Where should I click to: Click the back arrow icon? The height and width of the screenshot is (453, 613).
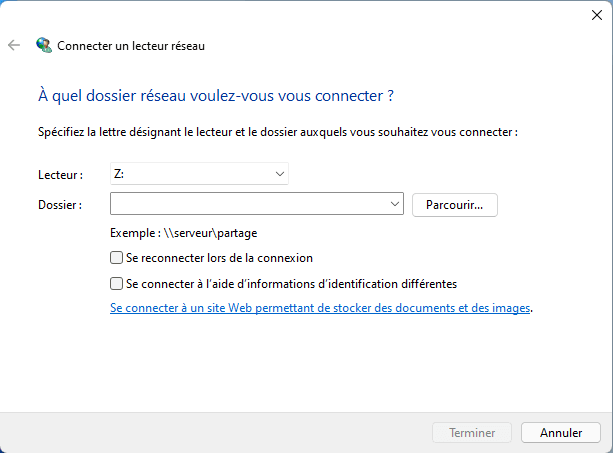14,45
